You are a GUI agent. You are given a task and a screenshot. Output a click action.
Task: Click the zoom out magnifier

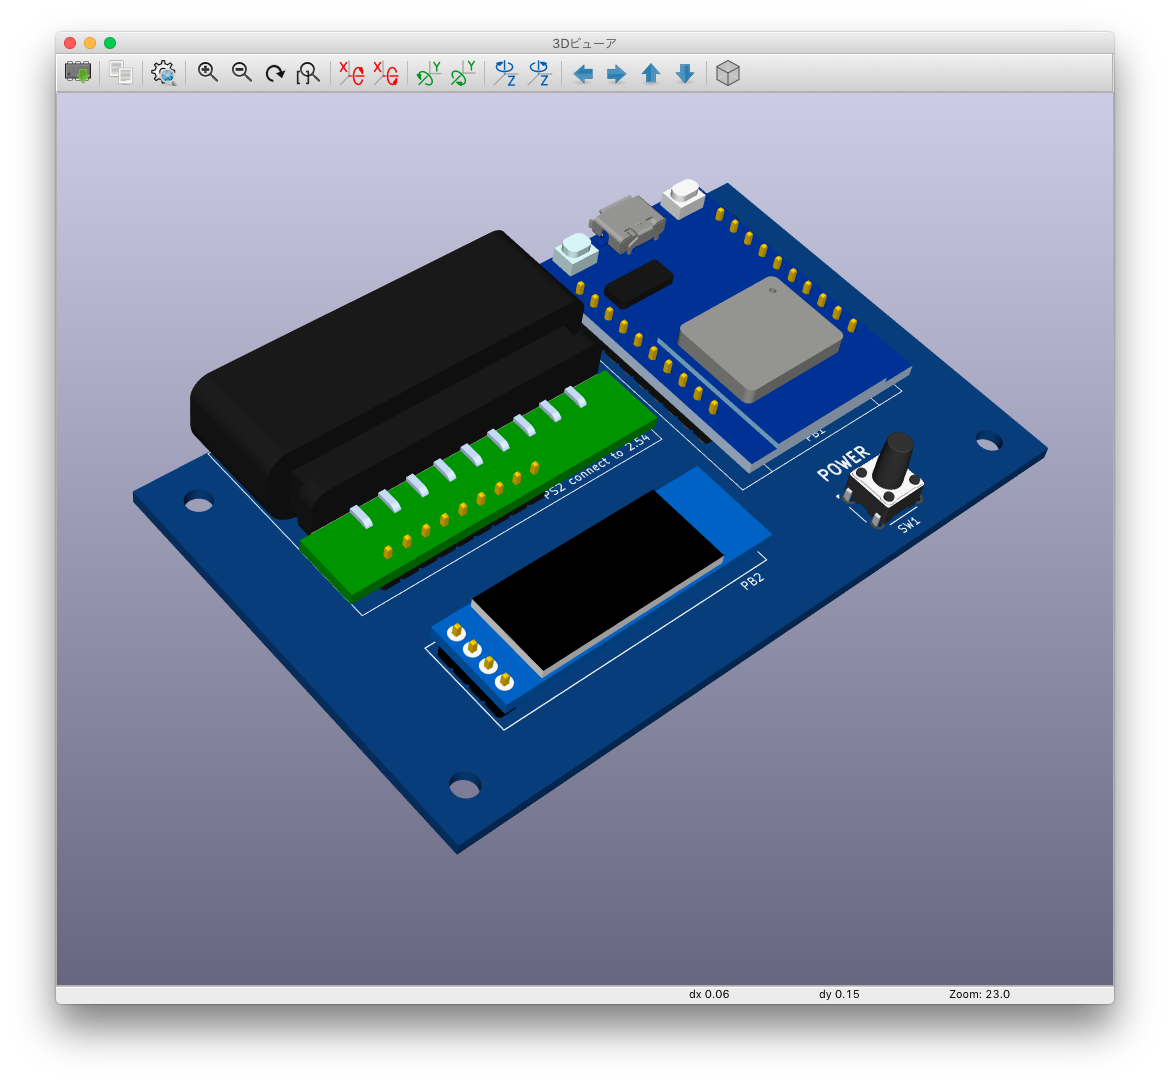pos(242,72)
